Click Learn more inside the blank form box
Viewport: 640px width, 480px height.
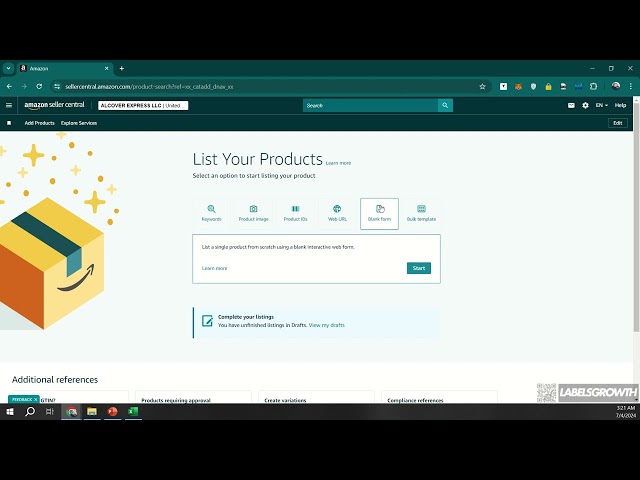pos(214,268)
